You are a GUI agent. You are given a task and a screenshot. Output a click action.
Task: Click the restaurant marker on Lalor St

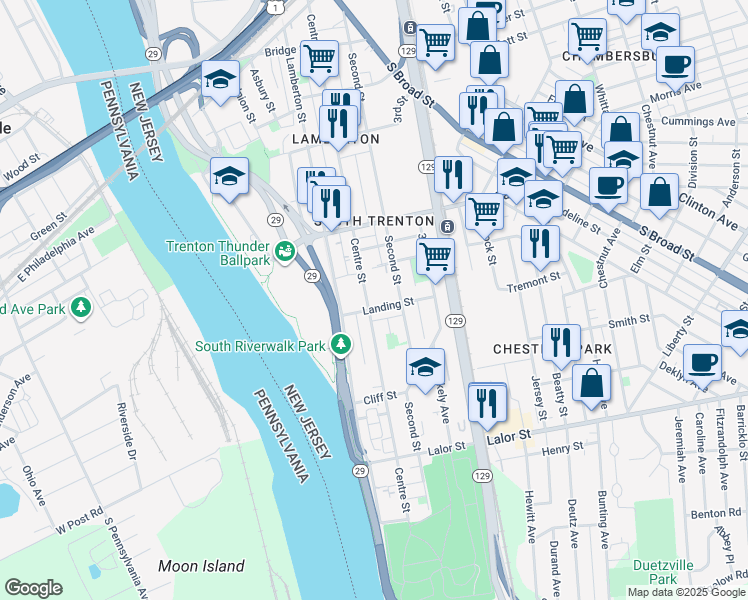click(x=487, y=404)
